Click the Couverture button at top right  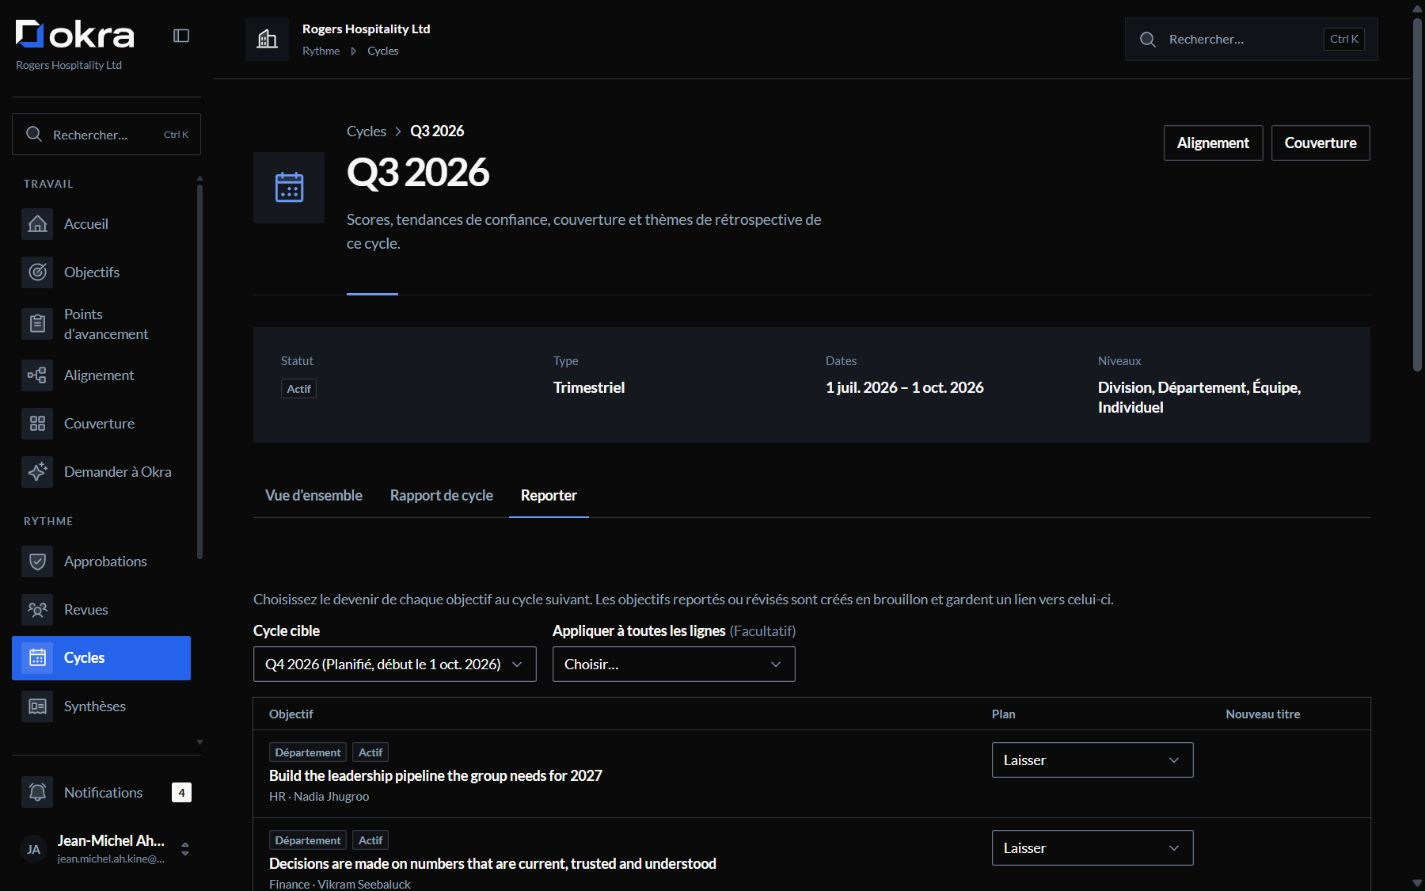click(x=1320, y=143)
